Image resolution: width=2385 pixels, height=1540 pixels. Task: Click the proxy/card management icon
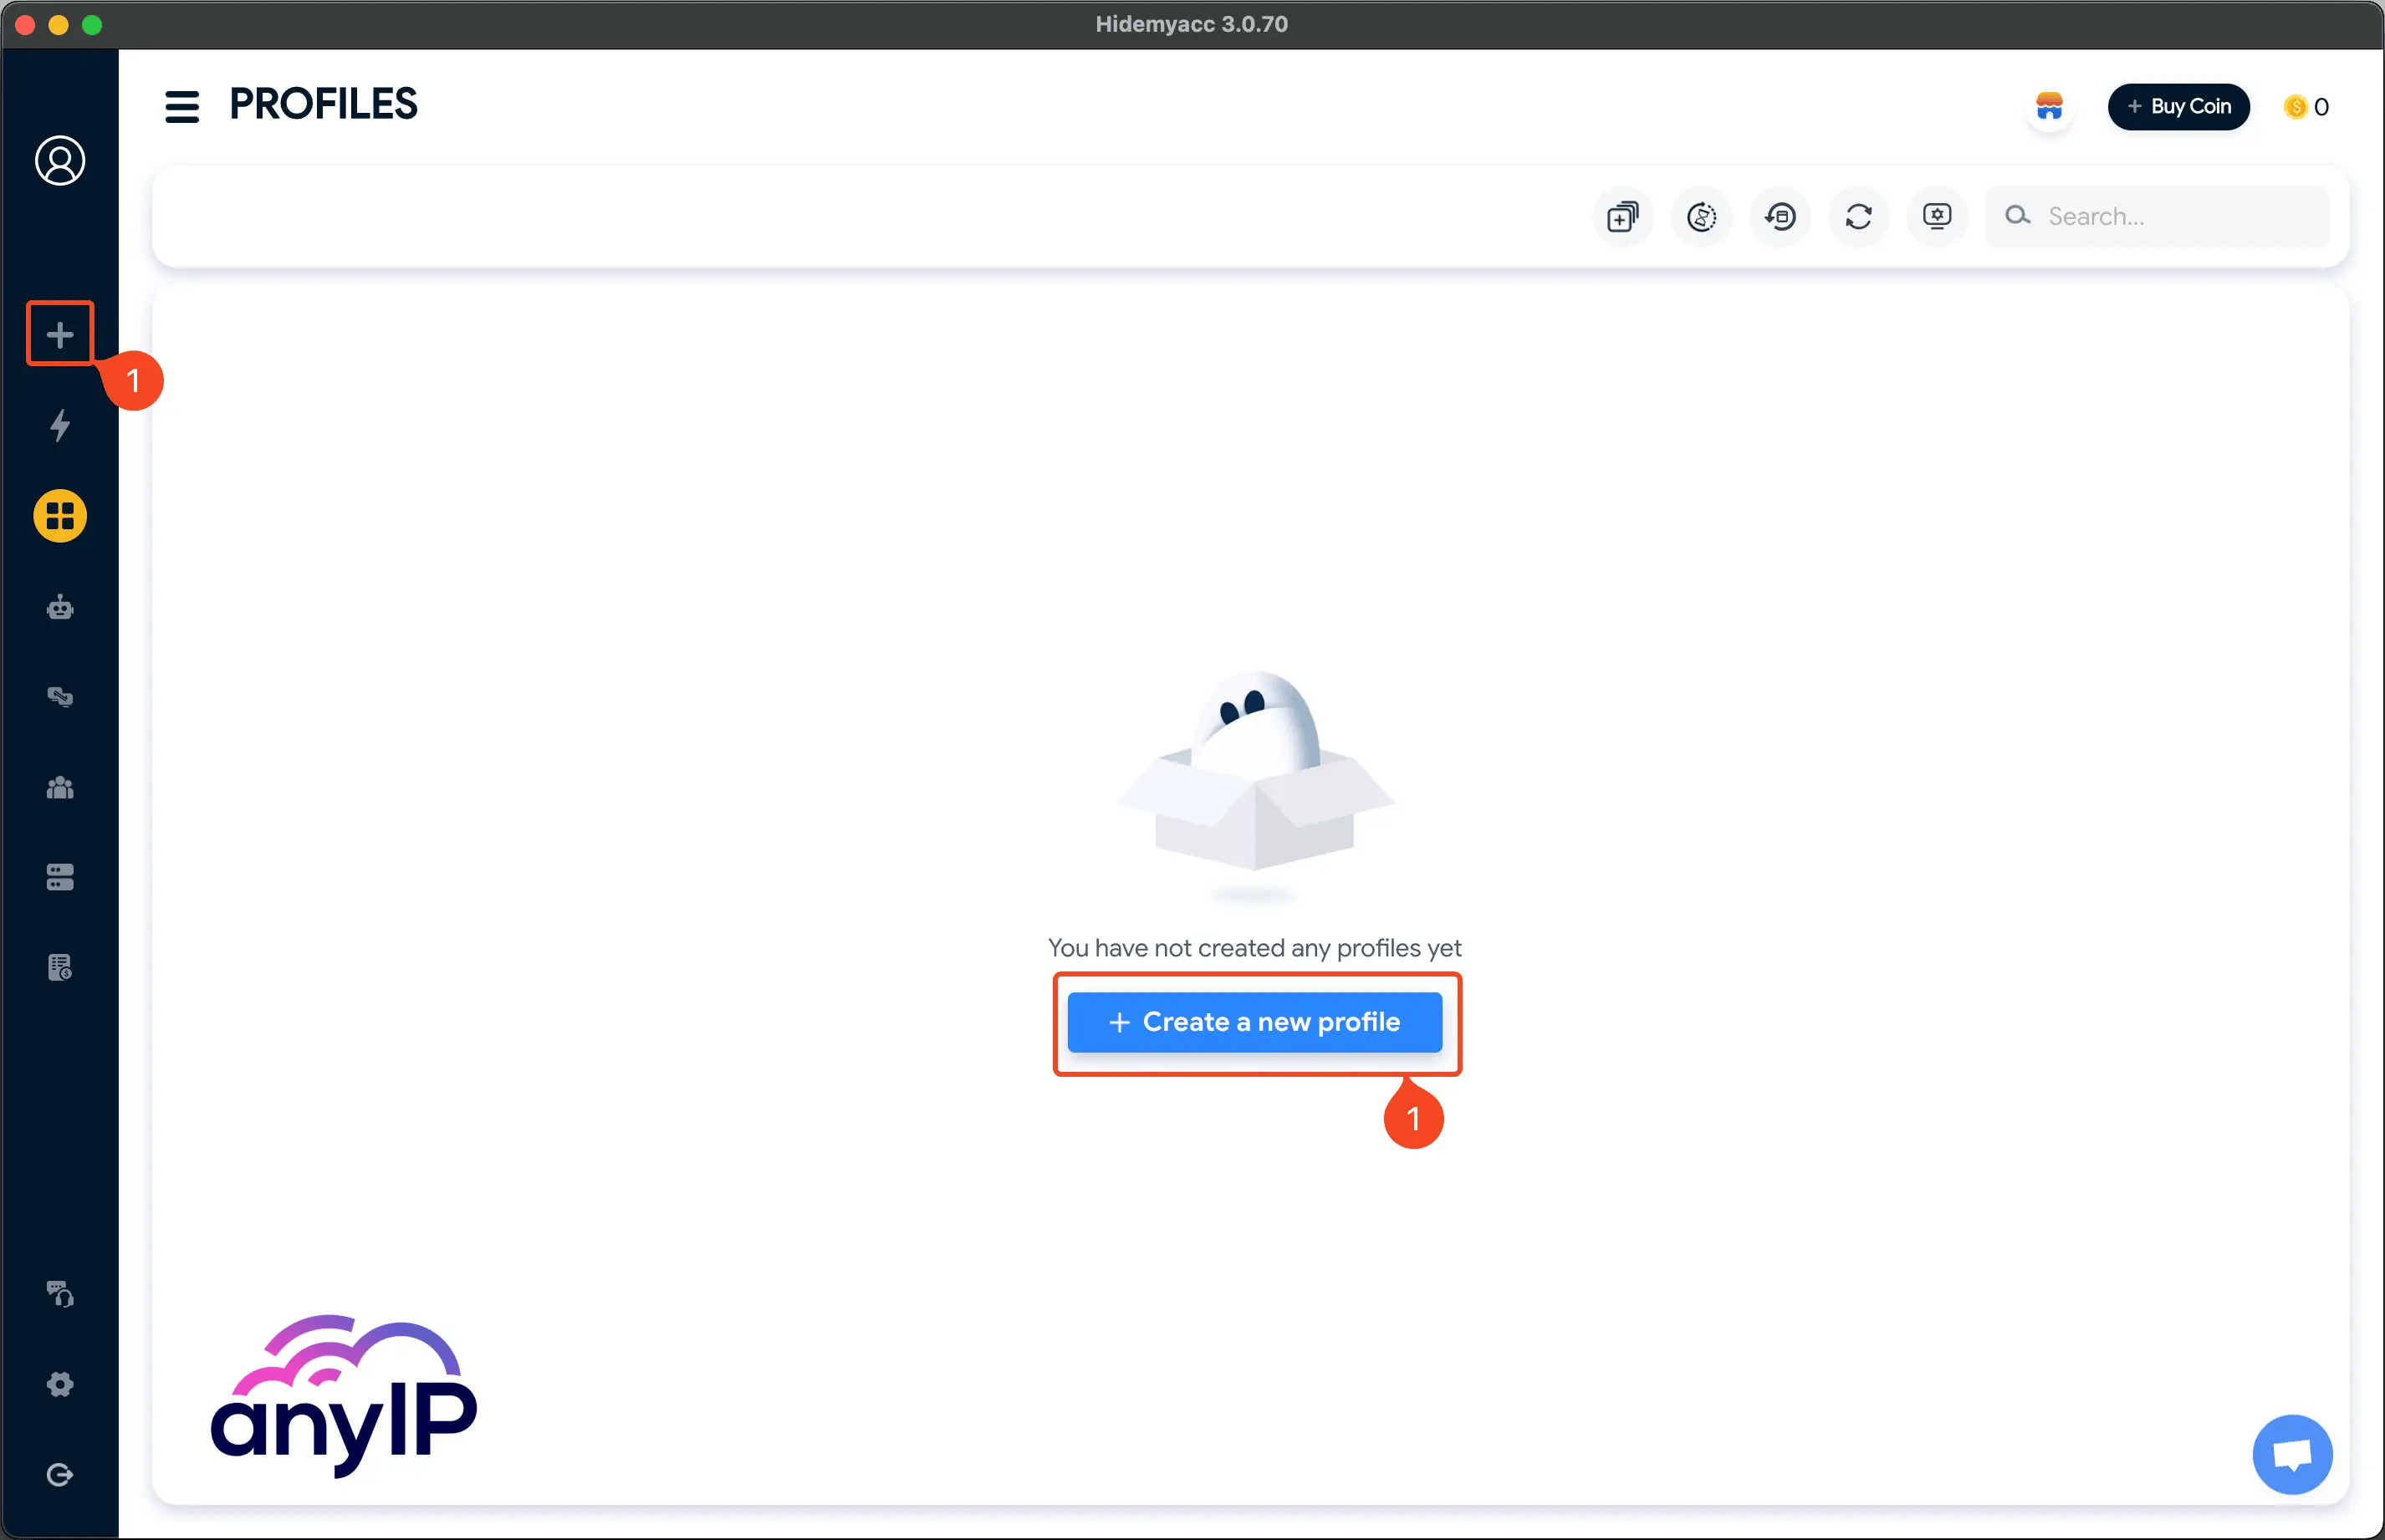[x=59, y=878]
